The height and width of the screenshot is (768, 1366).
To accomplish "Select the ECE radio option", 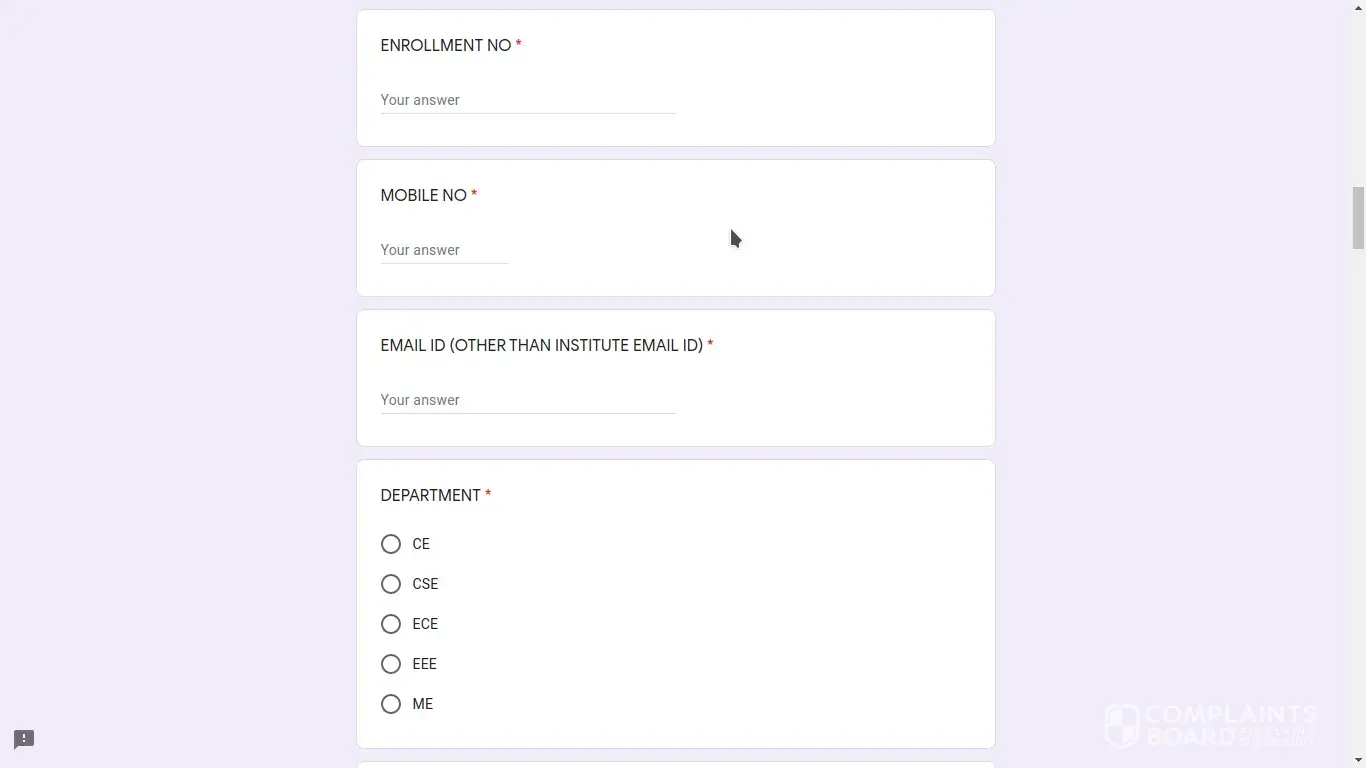I will [x=391, y=624].
